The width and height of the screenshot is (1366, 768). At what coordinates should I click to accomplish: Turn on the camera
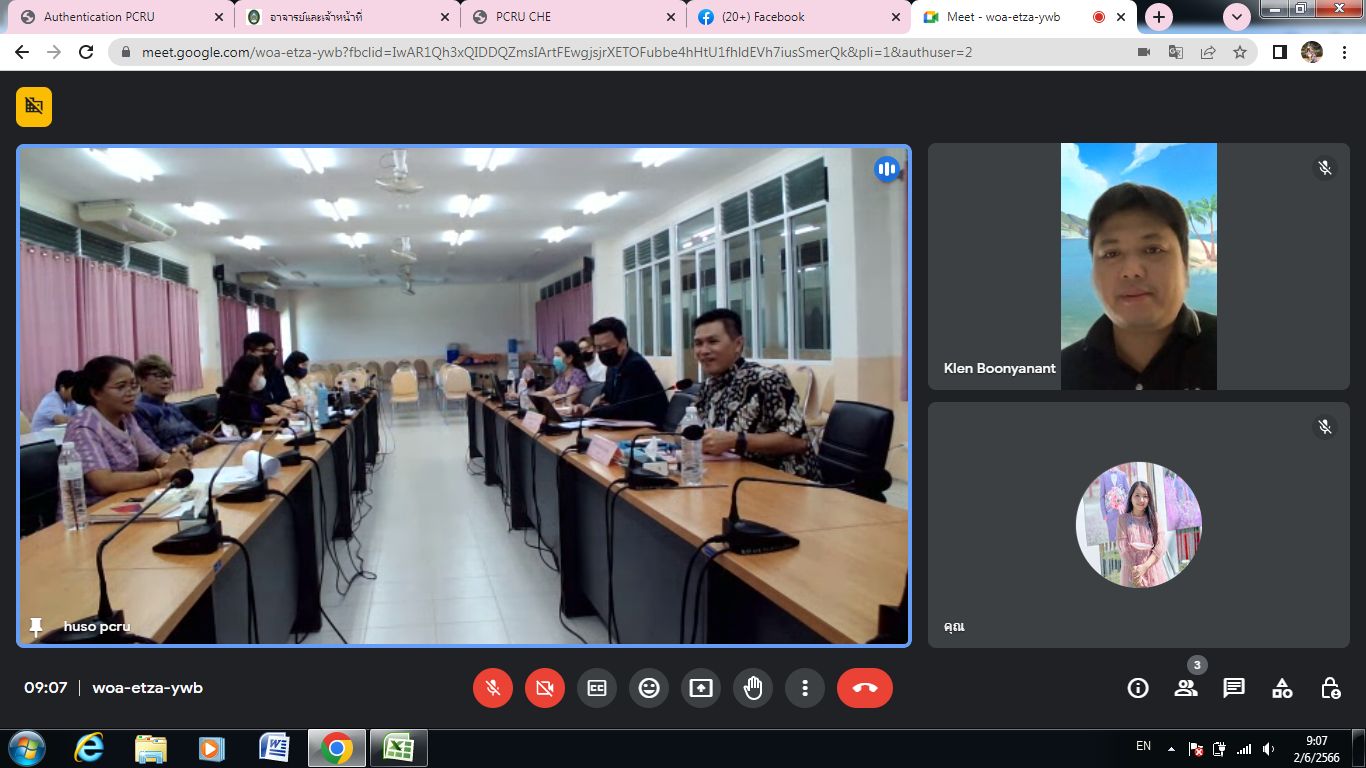click(x=545, y=688)
